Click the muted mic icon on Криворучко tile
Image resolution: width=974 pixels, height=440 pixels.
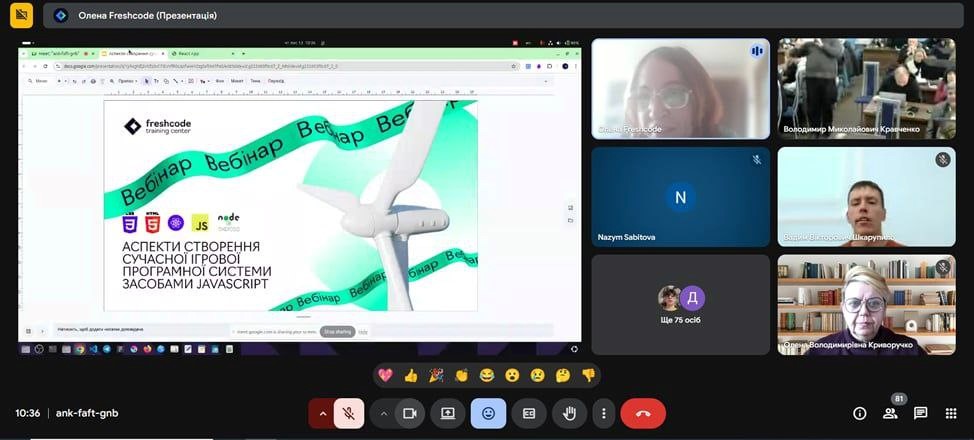pyautogui.click(x=943, y=267)
